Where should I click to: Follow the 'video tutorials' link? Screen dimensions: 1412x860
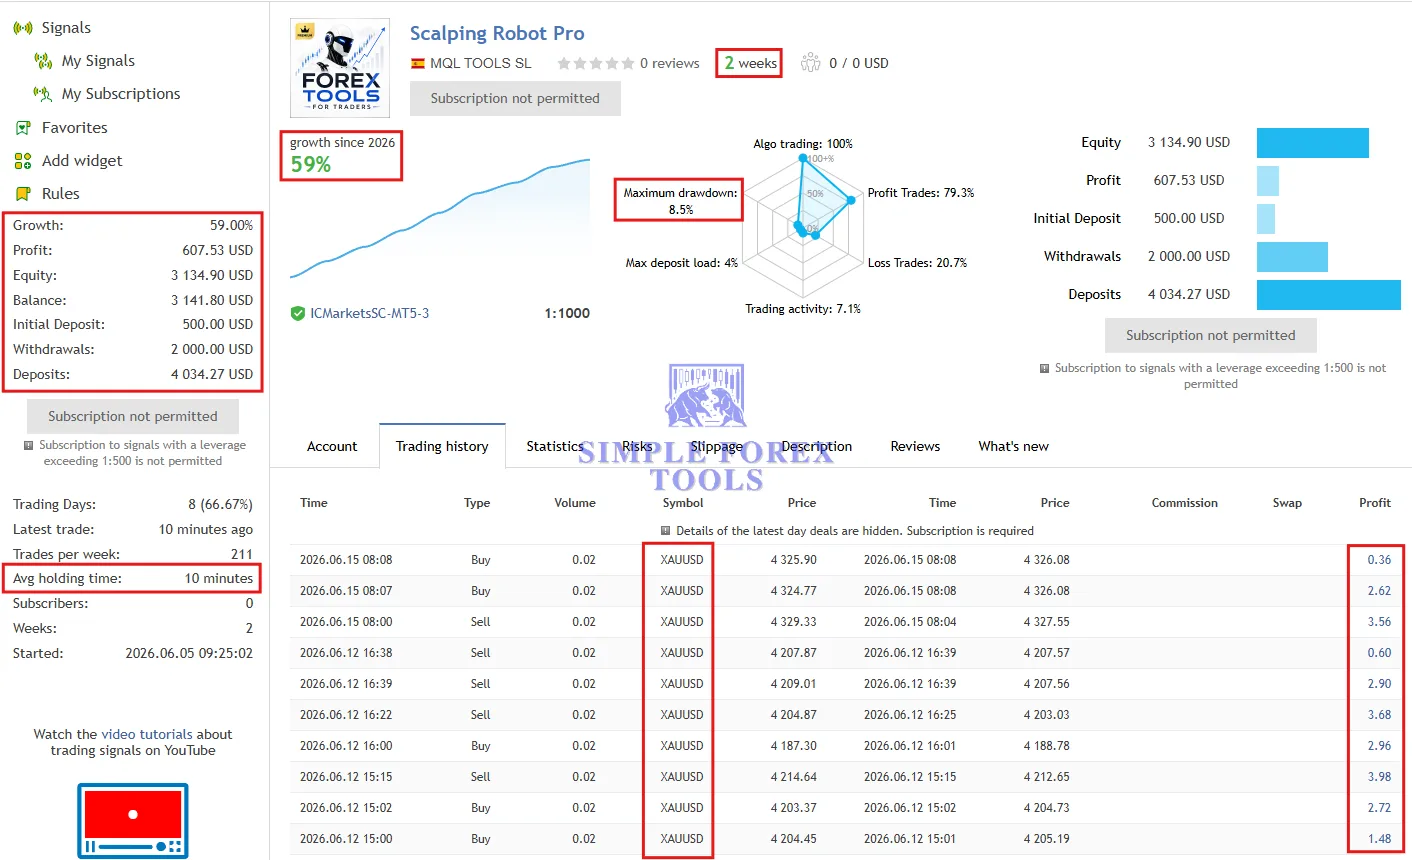pos(147,734)
